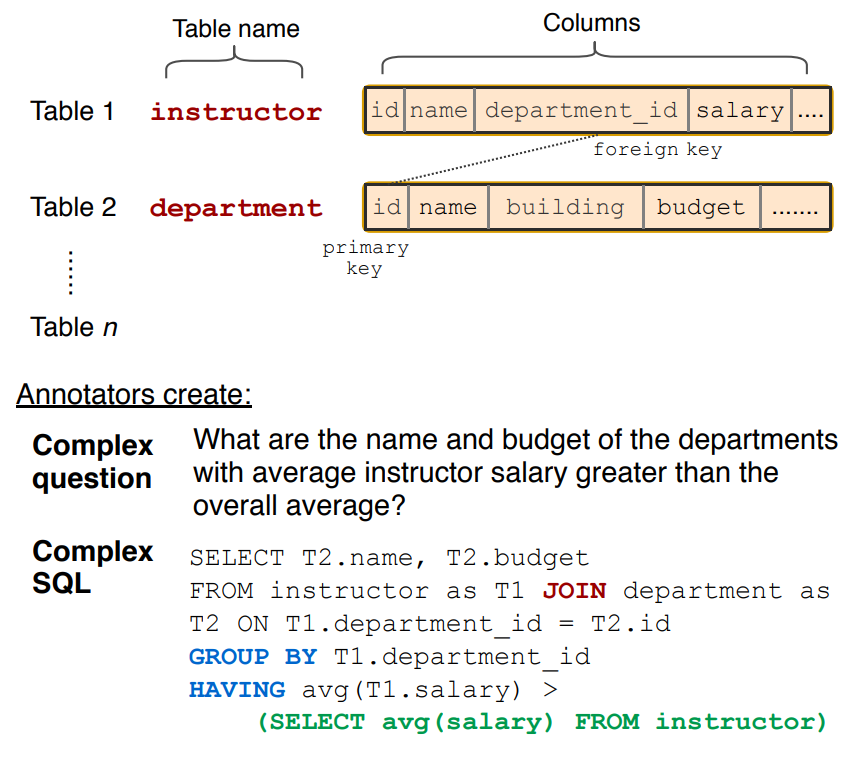Viewport: 859px width, 766px height.
Task: Click the id primary key cell in department
Action: click(x=387, y=207)
